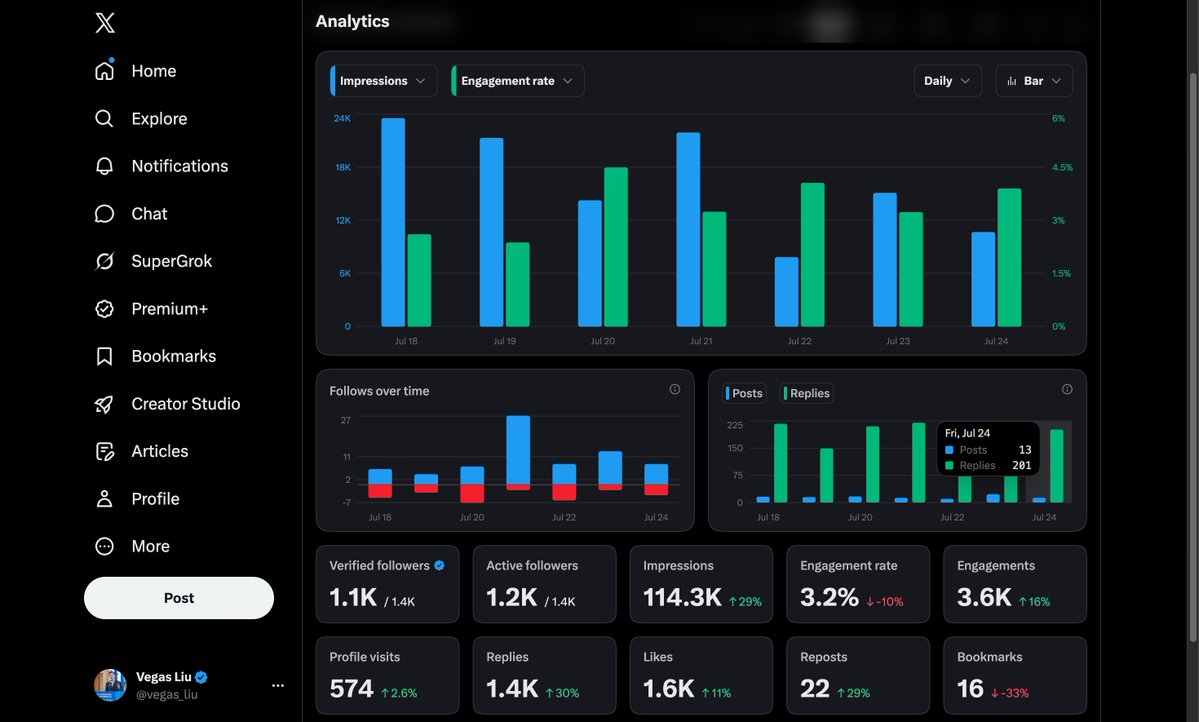The height and width of the screenshot is (722, 1199).
Task: Open info icon on Follows over time
Action: tap(674, 389)
